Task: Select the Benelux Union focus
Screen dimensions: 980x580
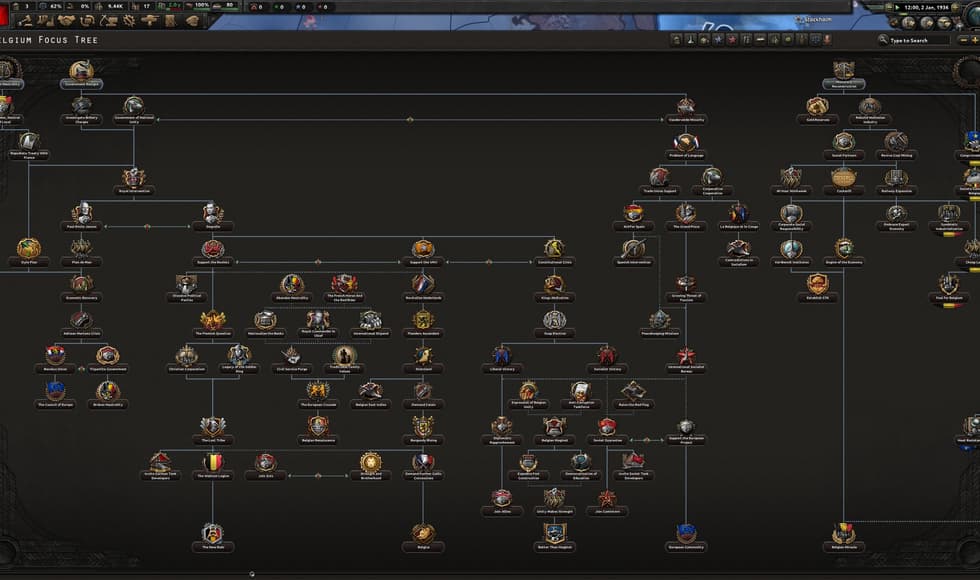Action: (55, 359)
